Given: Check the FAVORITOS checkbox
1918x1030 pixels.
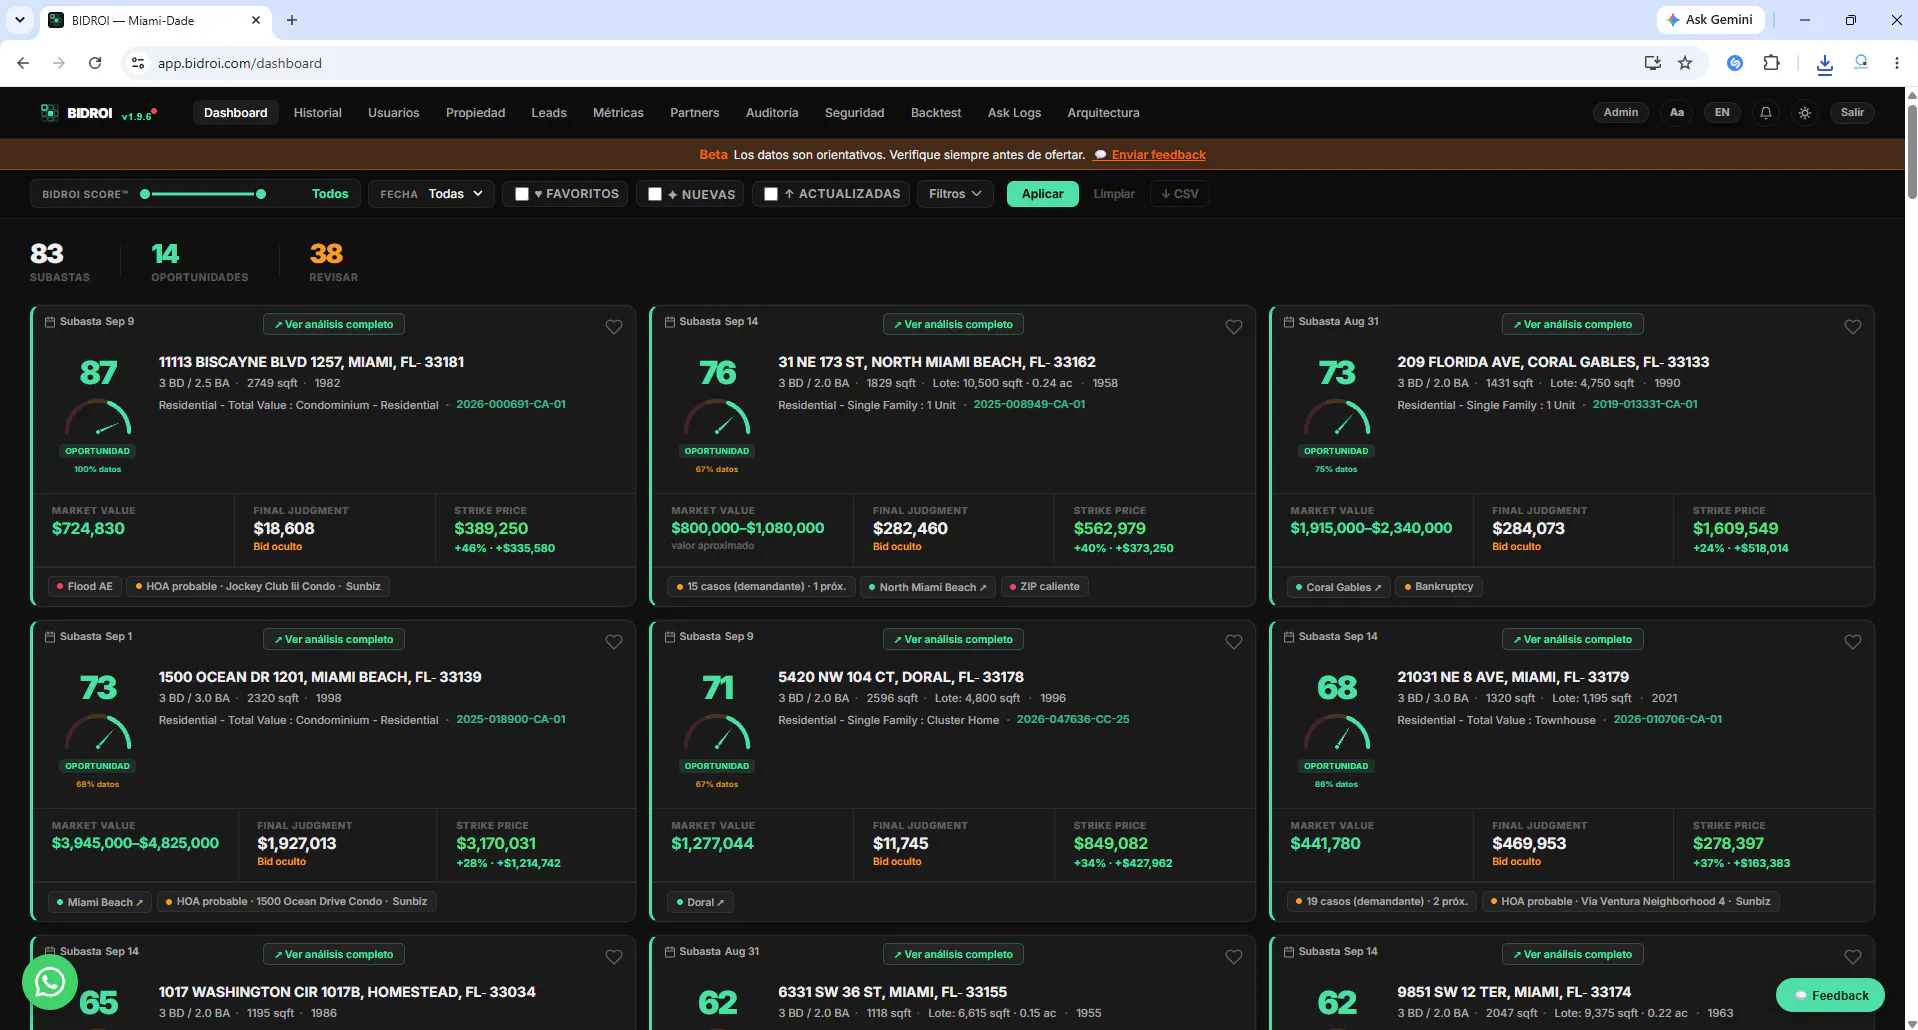Looking at the screenshot, I should coord(522,194).
